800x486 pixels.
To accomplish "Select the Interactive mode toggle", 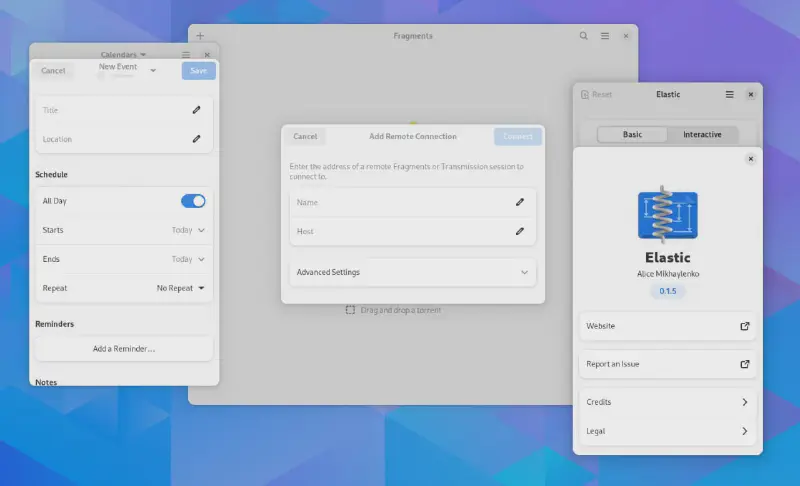I will pos(701,134).
